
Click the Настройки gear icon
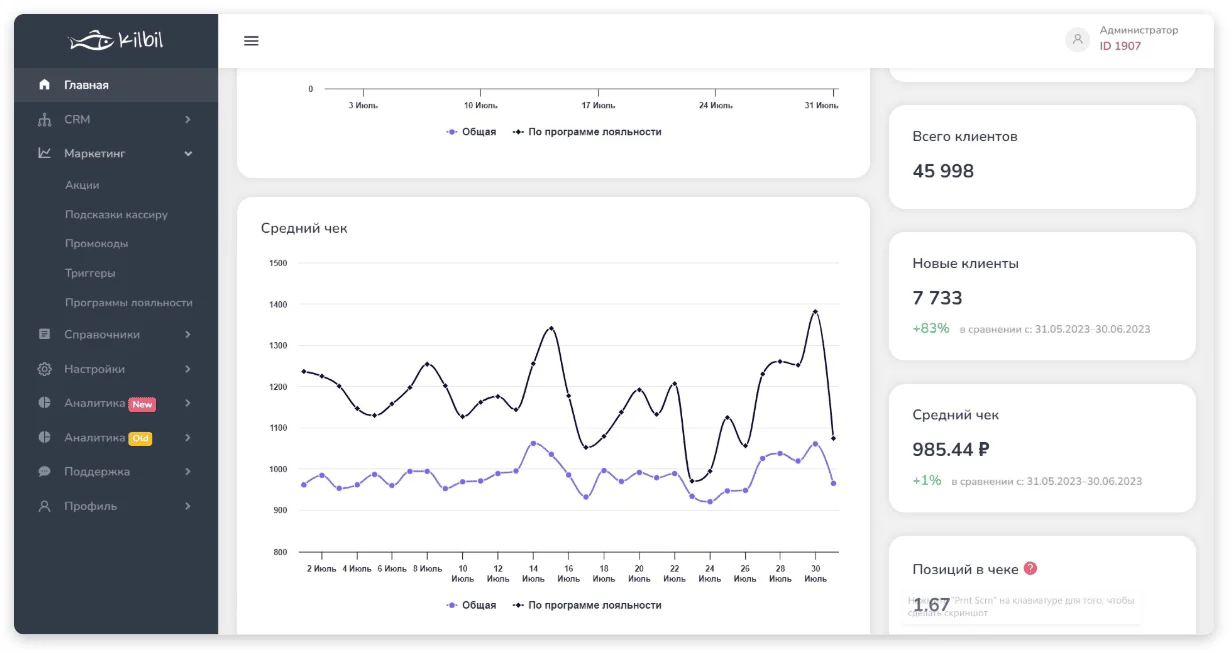click(x=44, y=369)
